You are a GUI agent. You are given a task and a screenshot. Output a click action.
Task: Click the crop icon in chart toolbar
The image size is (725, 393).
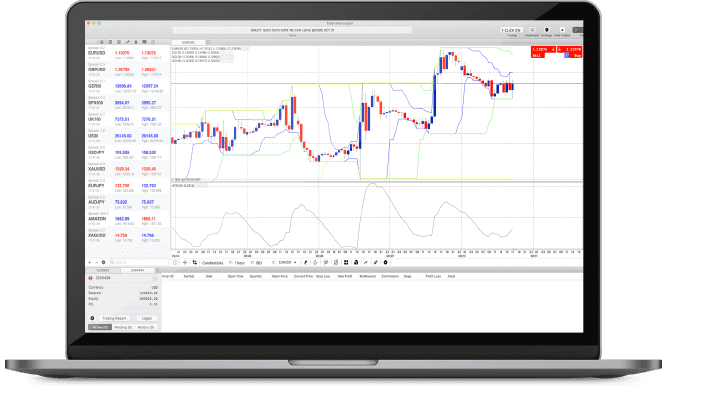(x=195, y=263)
